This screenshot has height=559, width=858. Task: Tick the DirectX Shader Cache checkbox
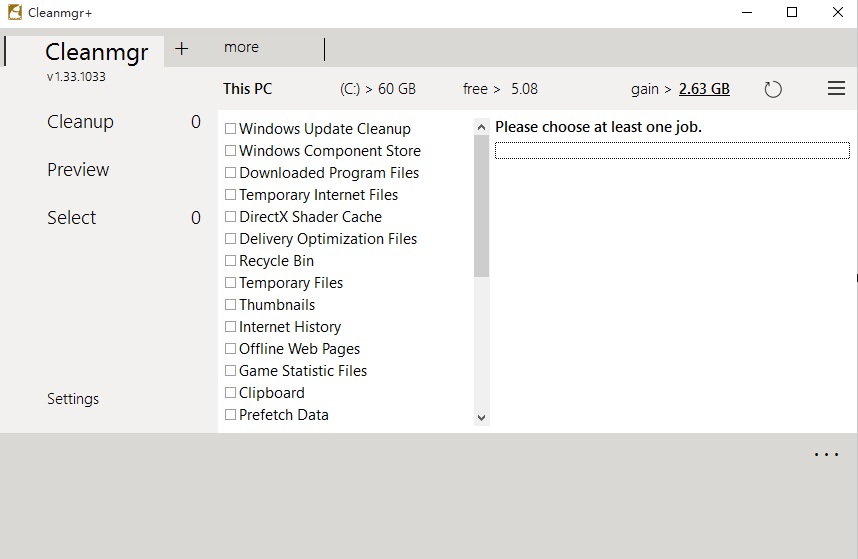tap(231, 217)
